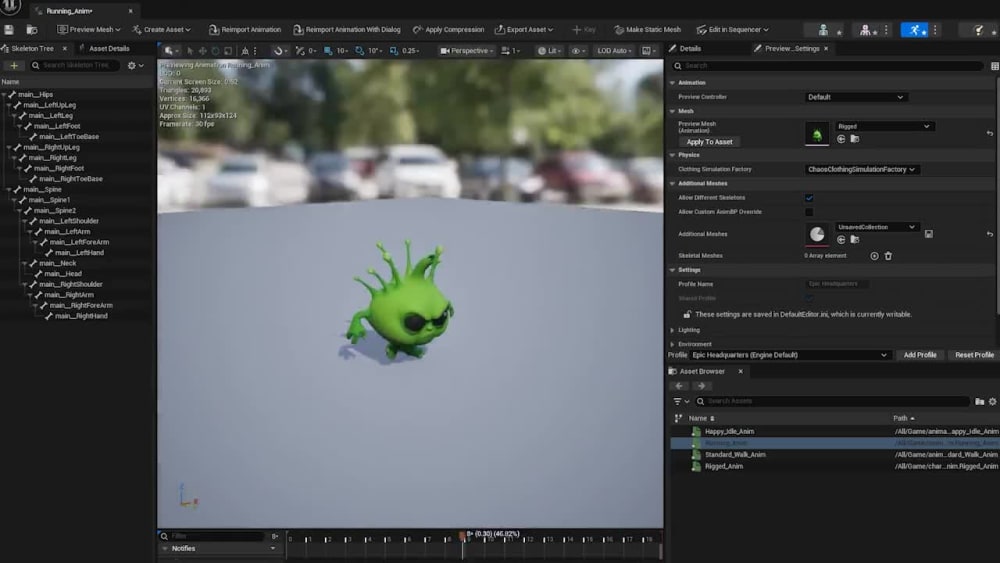Open the animation editor mode icon

point(915,30)
